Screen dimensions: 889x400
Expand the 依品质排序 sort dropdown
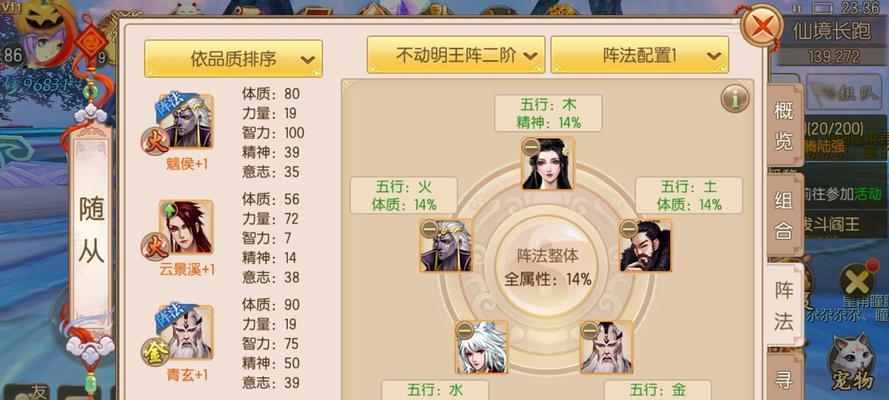[234, 58]
